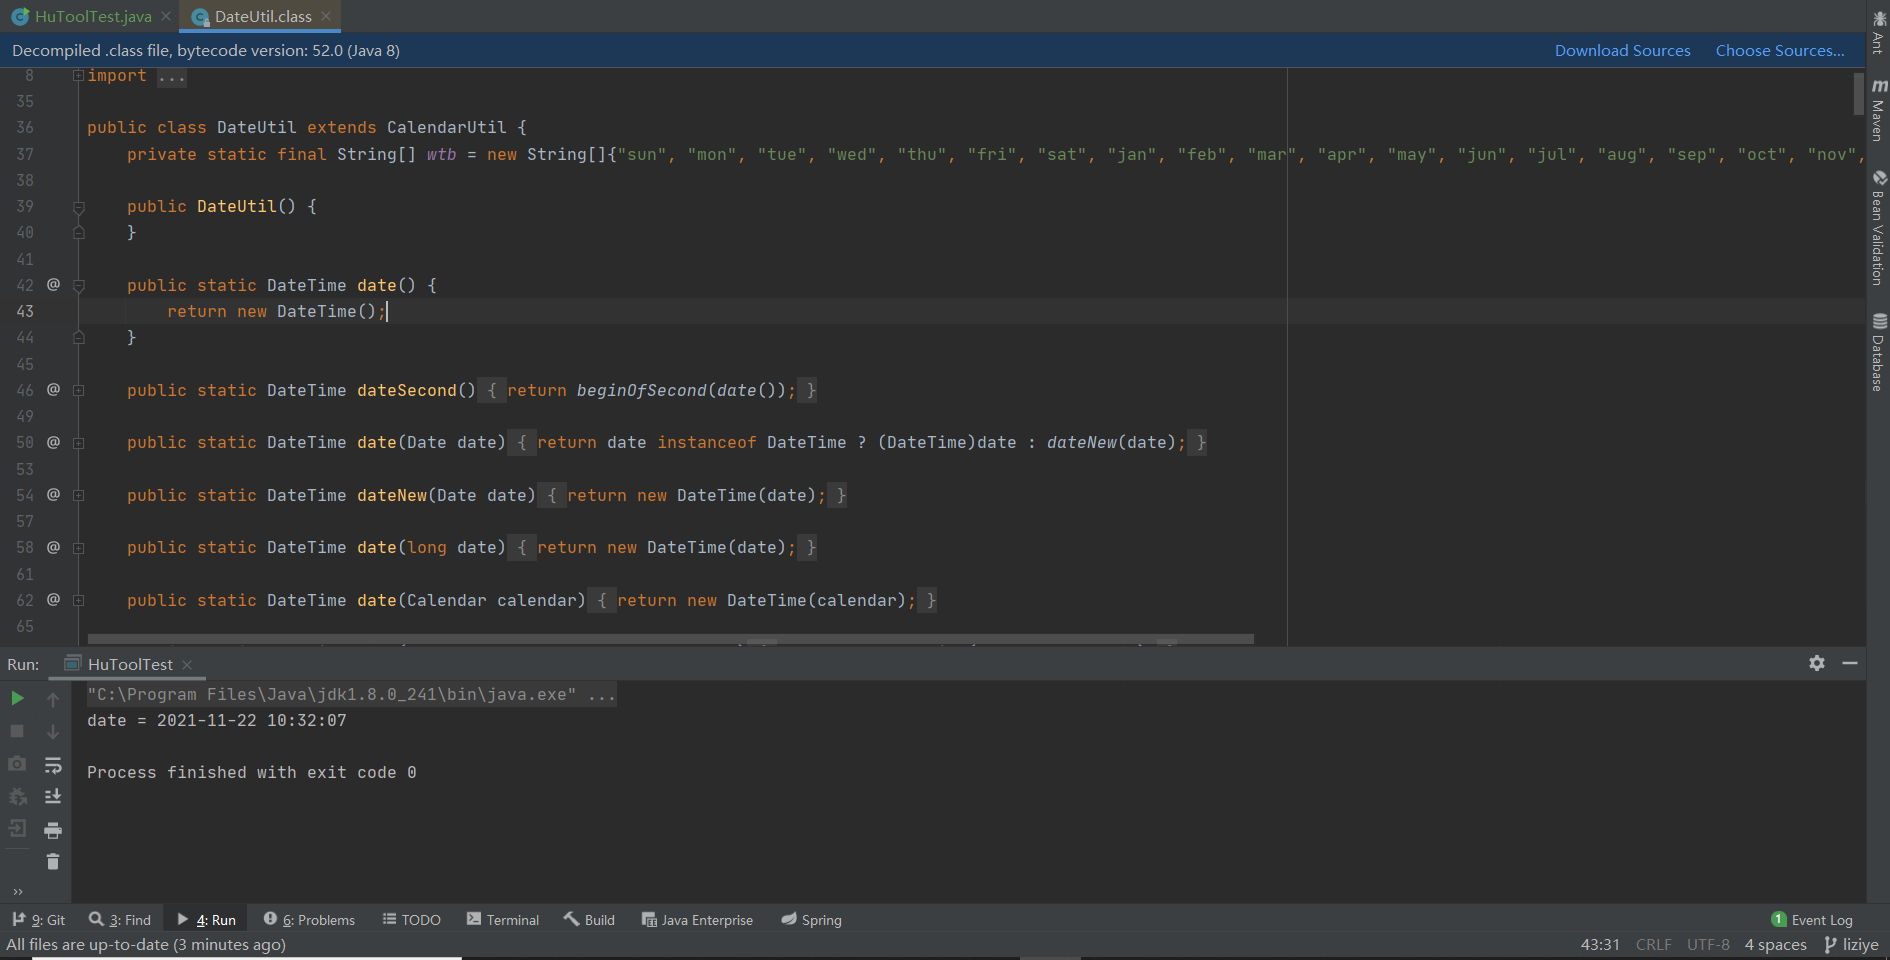This screenshot has height=960, width=1890.
Task: Expand date(Date date) method at line 50
Action: point(78,443)
